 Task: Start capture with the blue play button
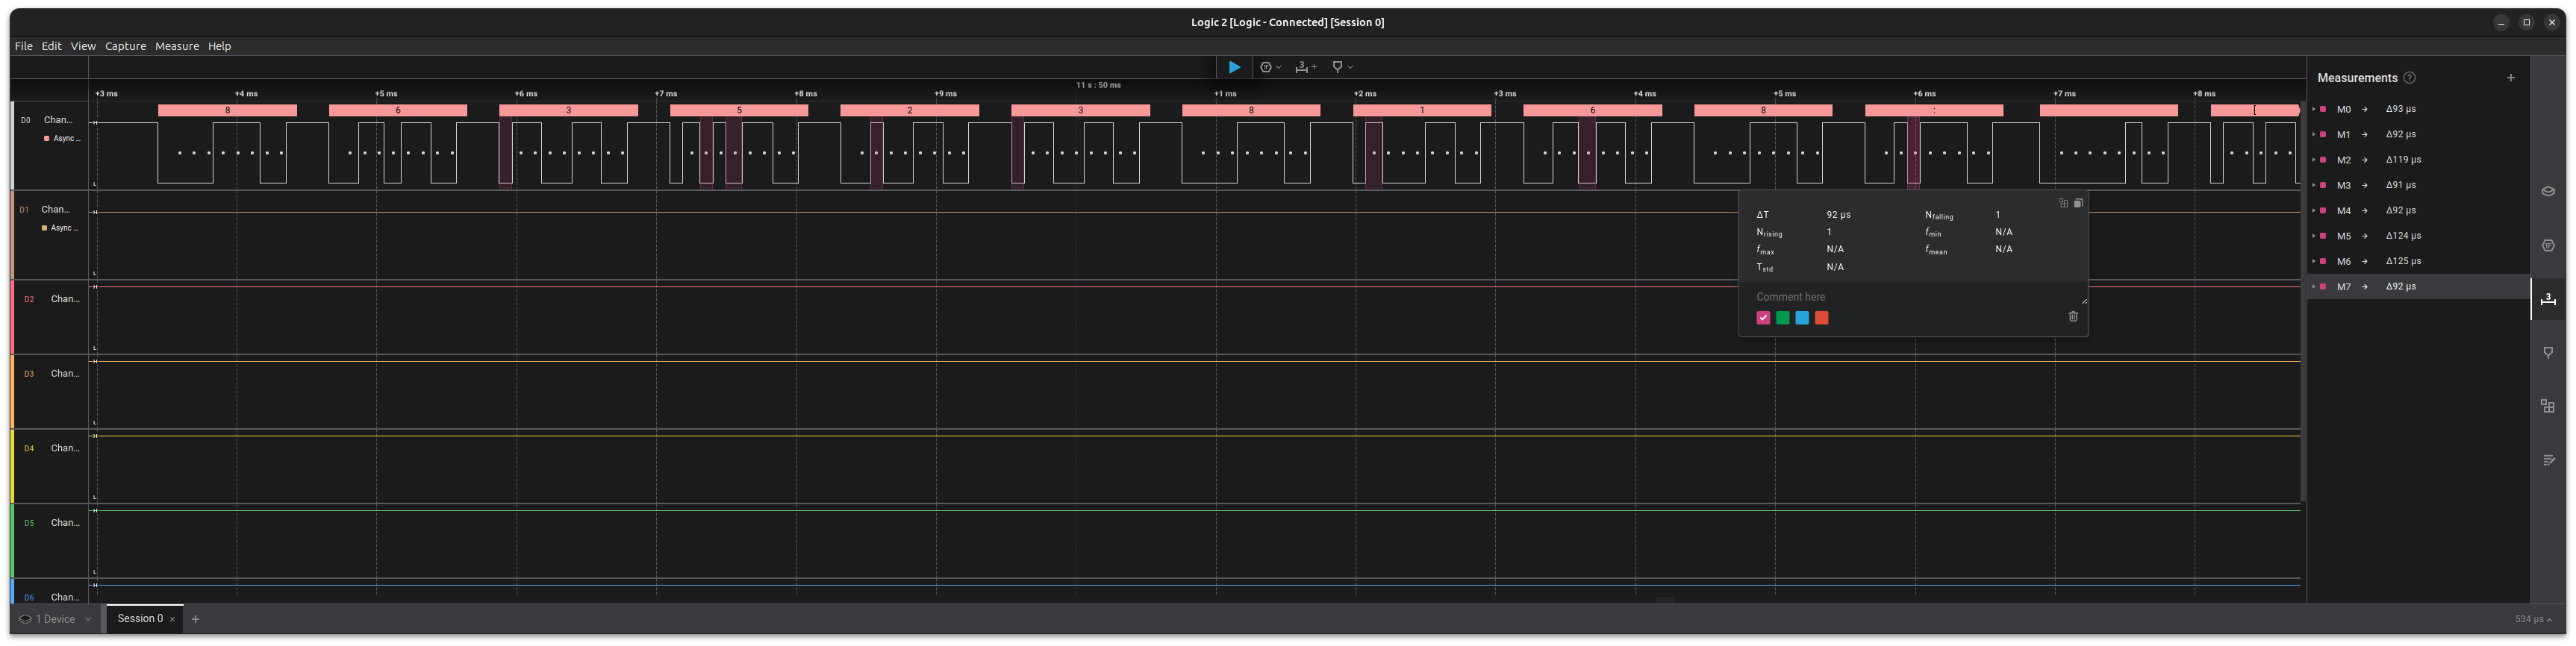(1234, 67)
